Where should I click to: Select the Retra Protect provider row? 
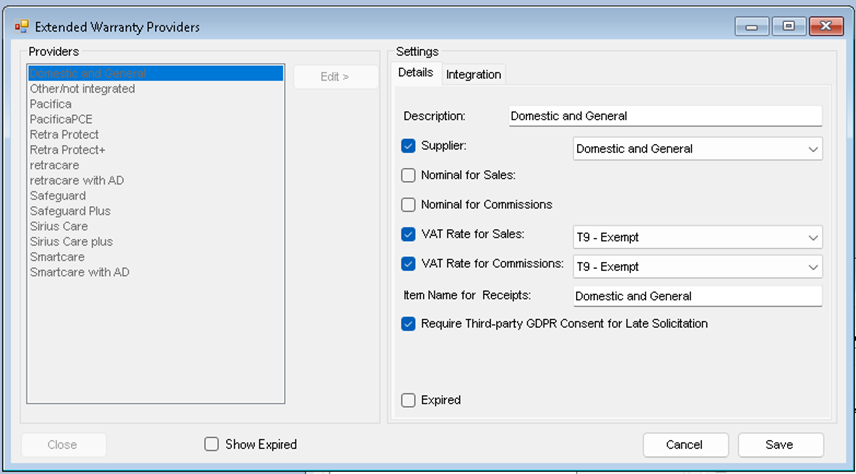[156, 134]
